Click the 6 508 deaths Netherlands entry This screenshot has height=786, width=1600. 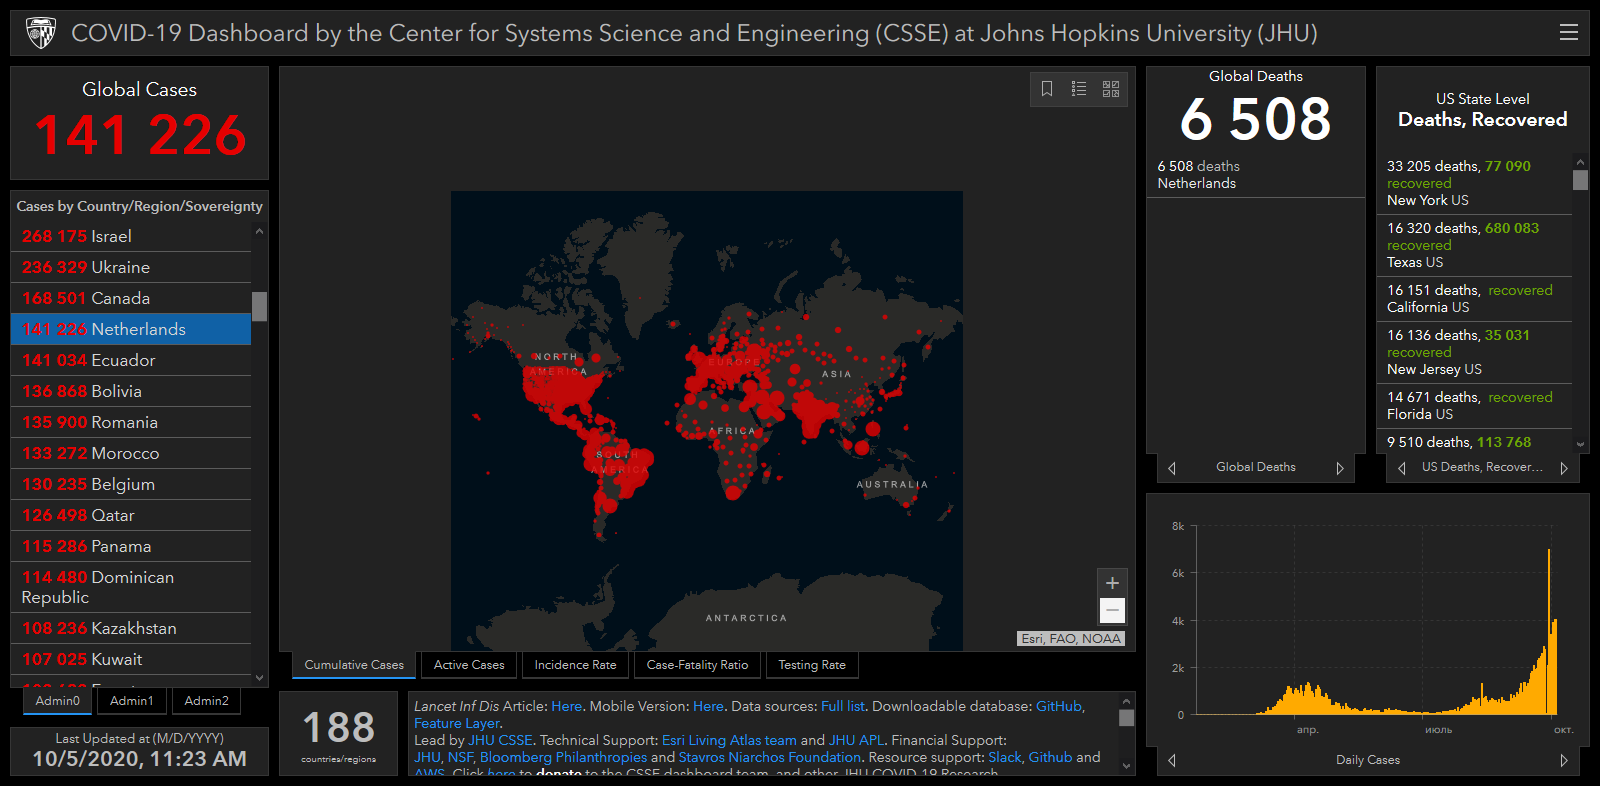click(x=1255, y=175)
